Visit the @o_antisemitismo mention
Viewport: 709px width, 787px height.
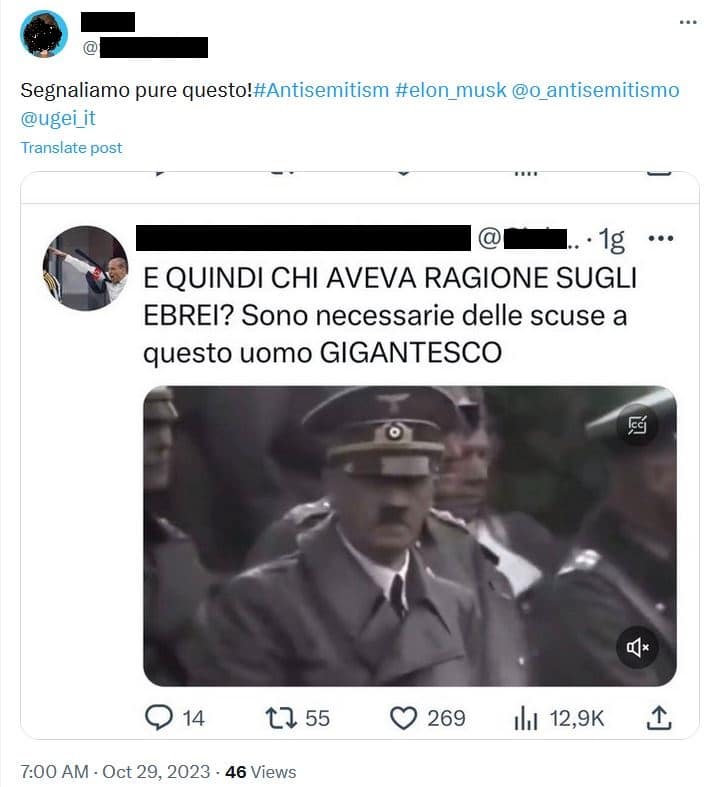tap(595, 90)
